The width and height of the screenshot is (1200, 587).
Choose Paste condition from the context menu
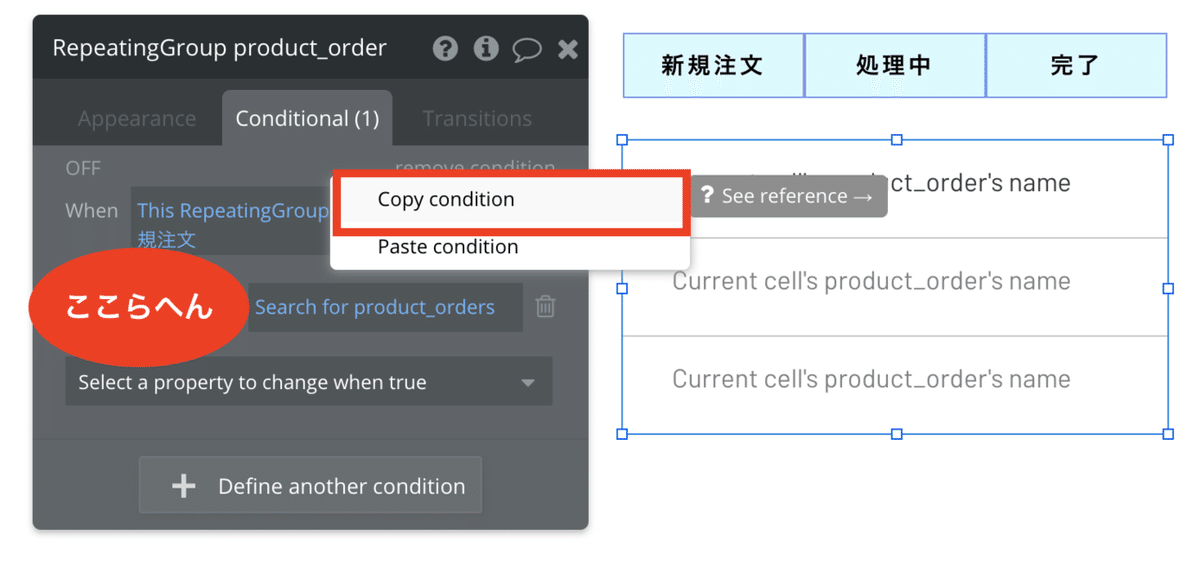(x=448, y=246)
